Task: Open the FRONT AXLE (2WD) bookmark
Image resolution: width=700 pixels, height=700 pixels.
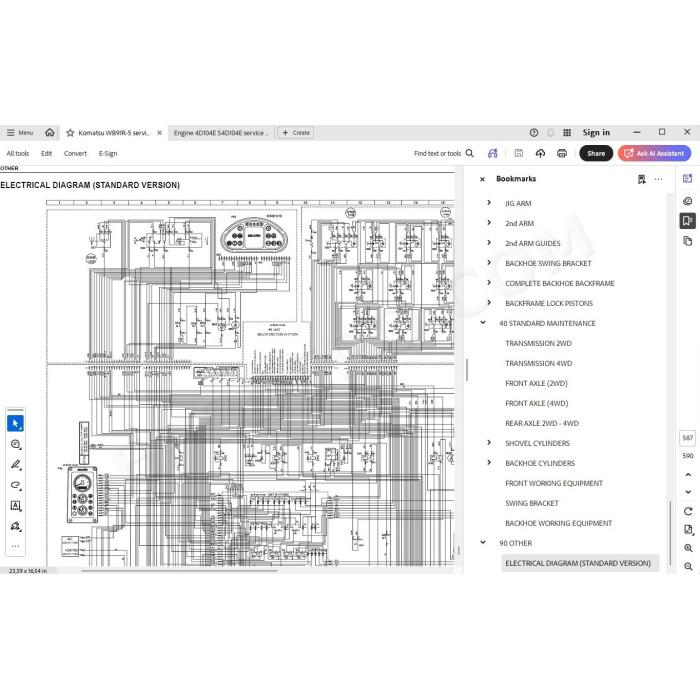Action: click(x=536, y=383)
